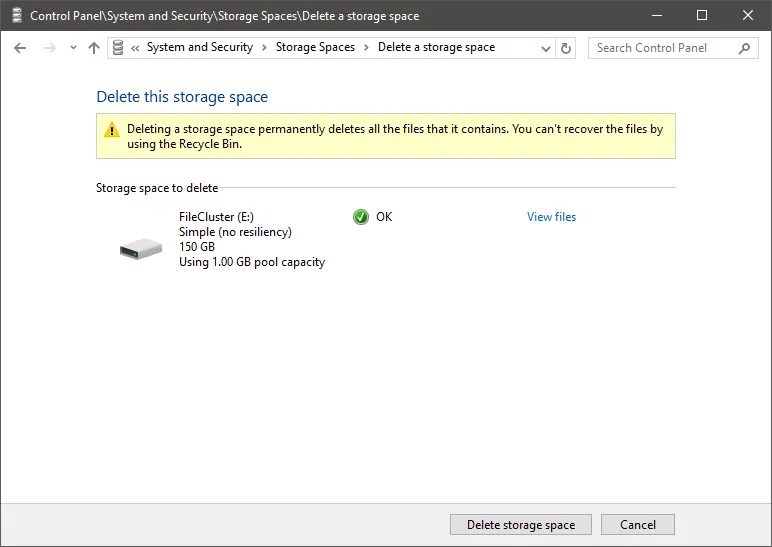
Task: Click the Storage Spaces icon in the address bar
Action: [118, 48]
